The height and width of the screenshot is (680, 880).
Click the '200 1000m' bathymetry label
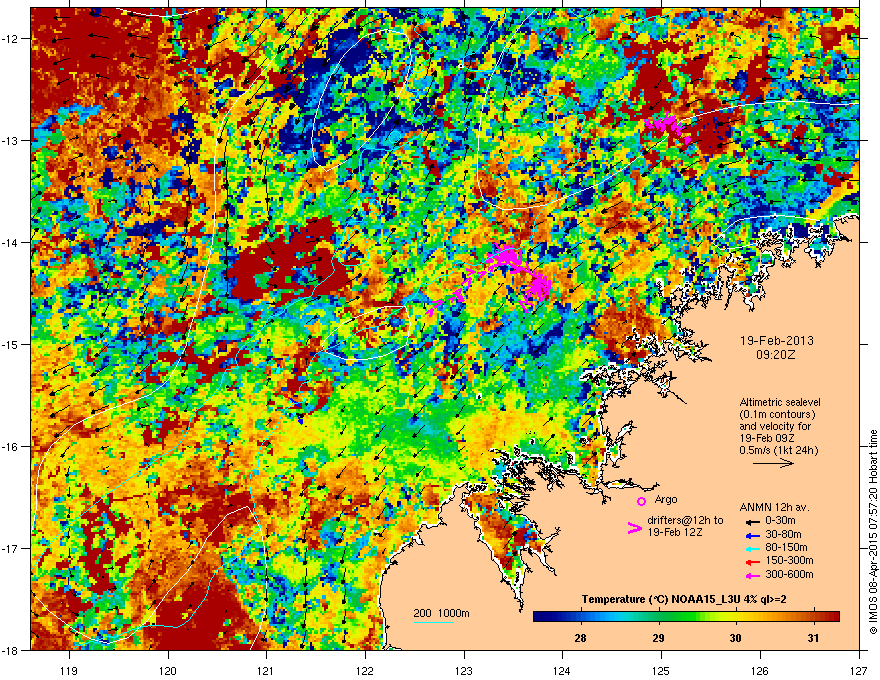click(441, 613)
